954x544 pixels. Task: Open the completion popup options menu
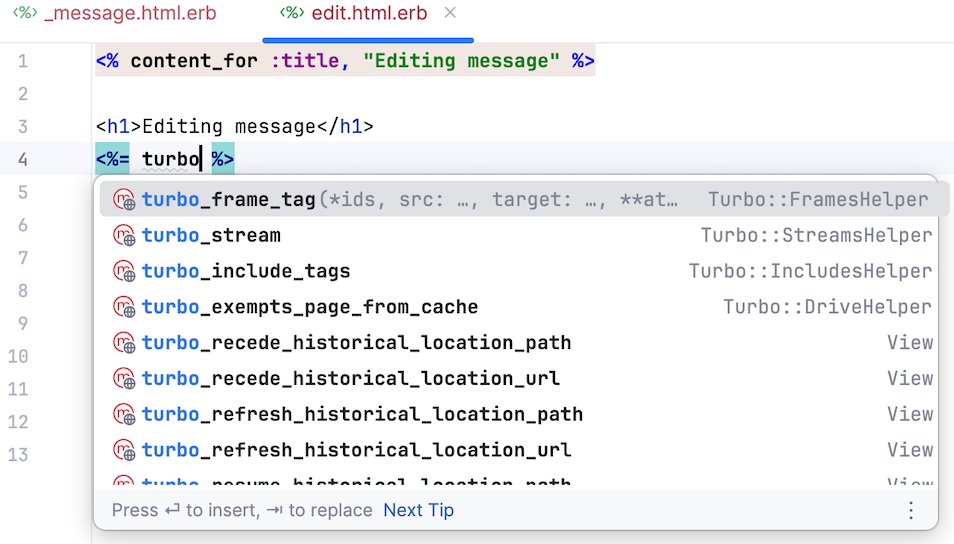point(911,510)
